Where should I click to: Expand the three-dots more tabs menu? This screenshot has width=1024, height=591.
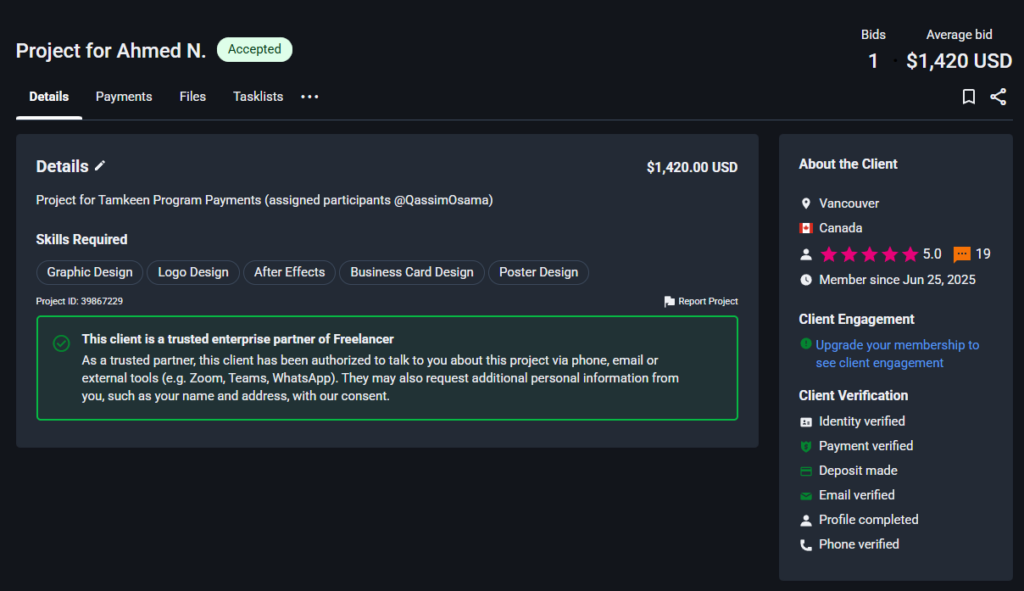pos(310,97)
